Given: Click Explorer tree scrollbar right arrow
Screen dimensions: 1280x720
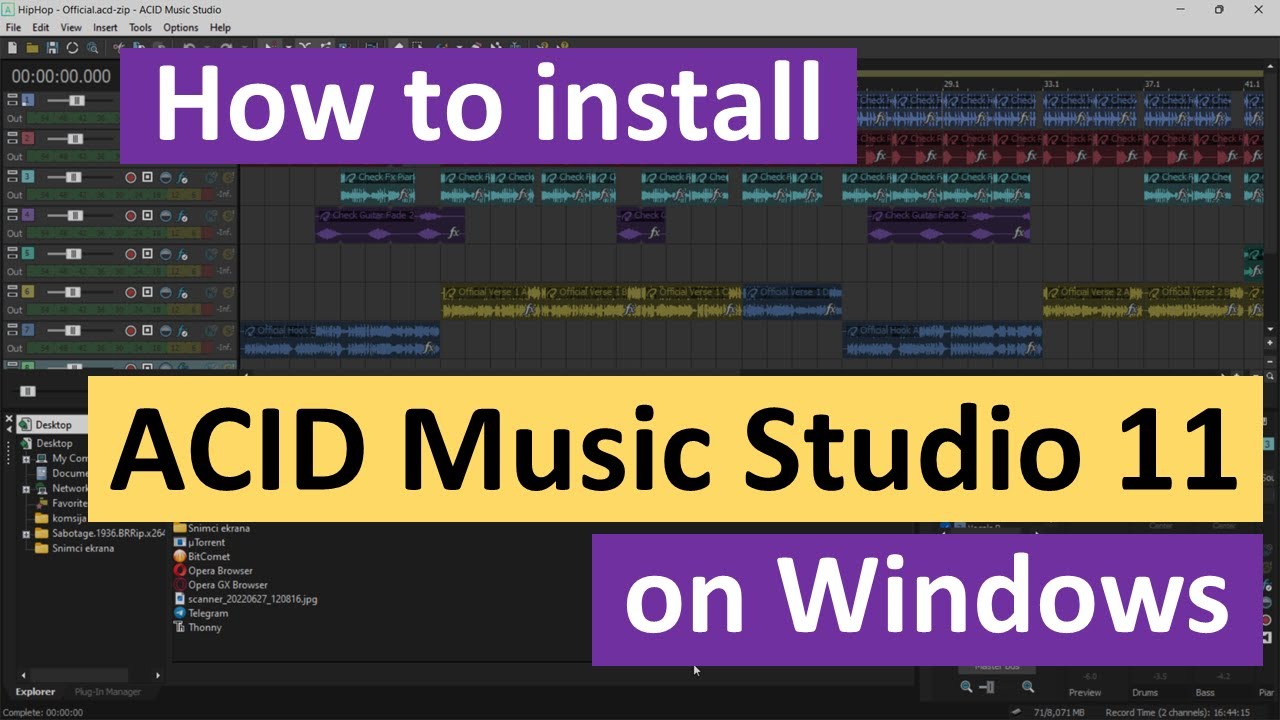Looking at the screenshot, I should click(x=158, y=675).
